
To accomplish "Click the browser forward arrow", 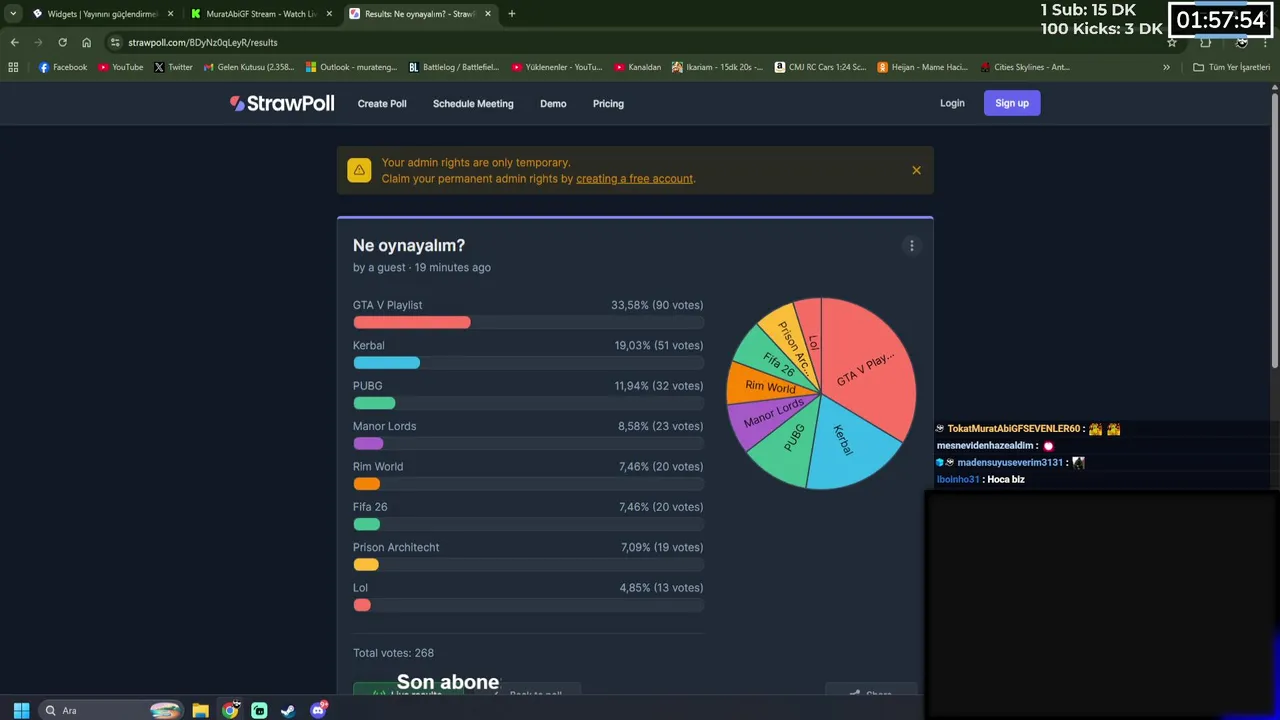I will pos(38,42).
